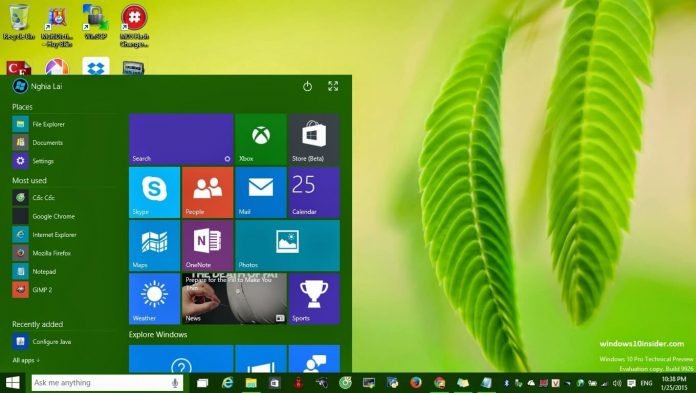Viewport: 696px width, 393px height.
Task: Open the People tile
Action: [x=208, y=192]
